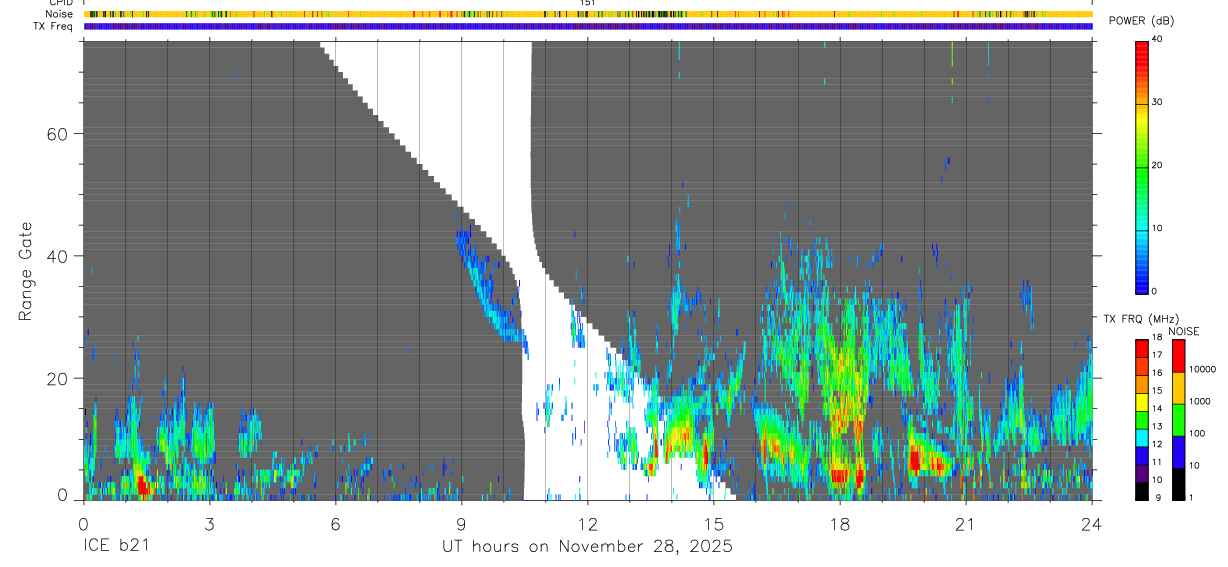Click the '9' tick on the UT hours axis
The image size is (1228, 567).
click(x=461, y=523)
